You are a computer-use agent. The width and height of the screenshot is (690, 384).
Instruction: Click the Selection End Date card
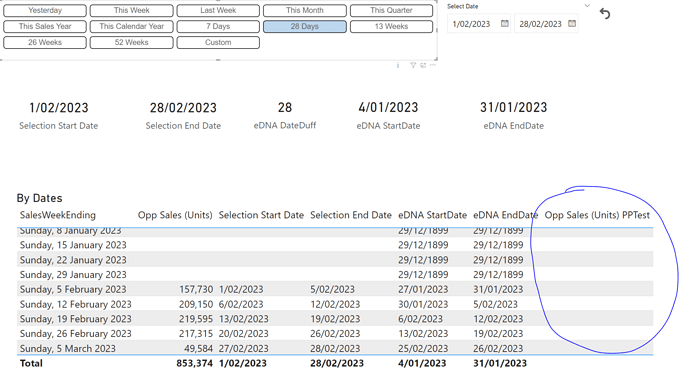coord(183,116)
